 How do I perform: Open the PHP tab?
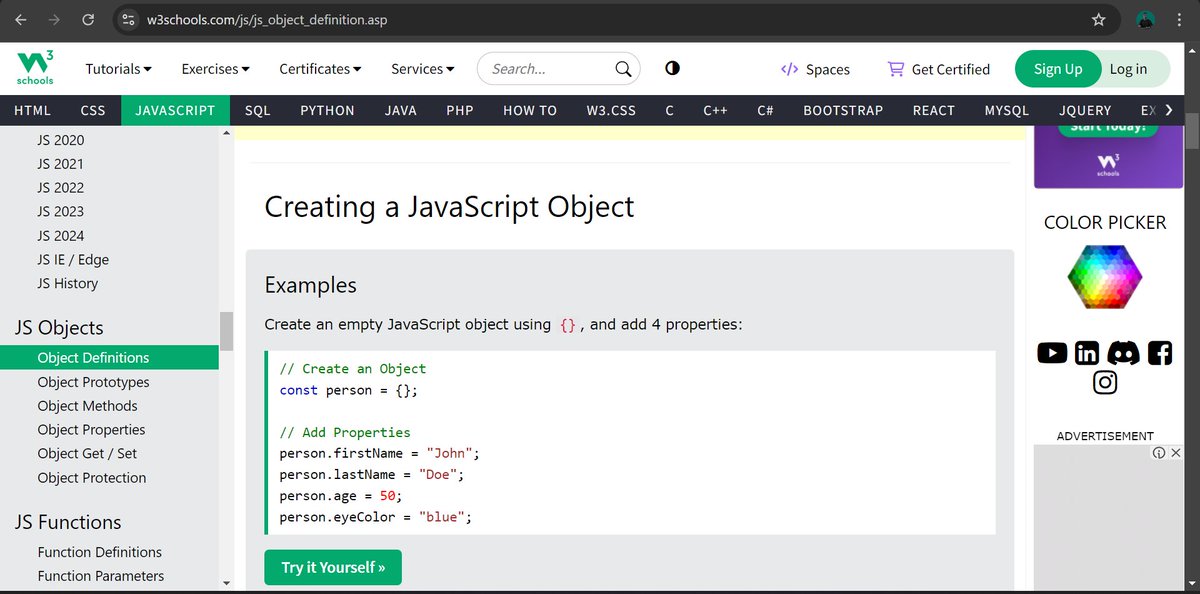tap(460, 110)
